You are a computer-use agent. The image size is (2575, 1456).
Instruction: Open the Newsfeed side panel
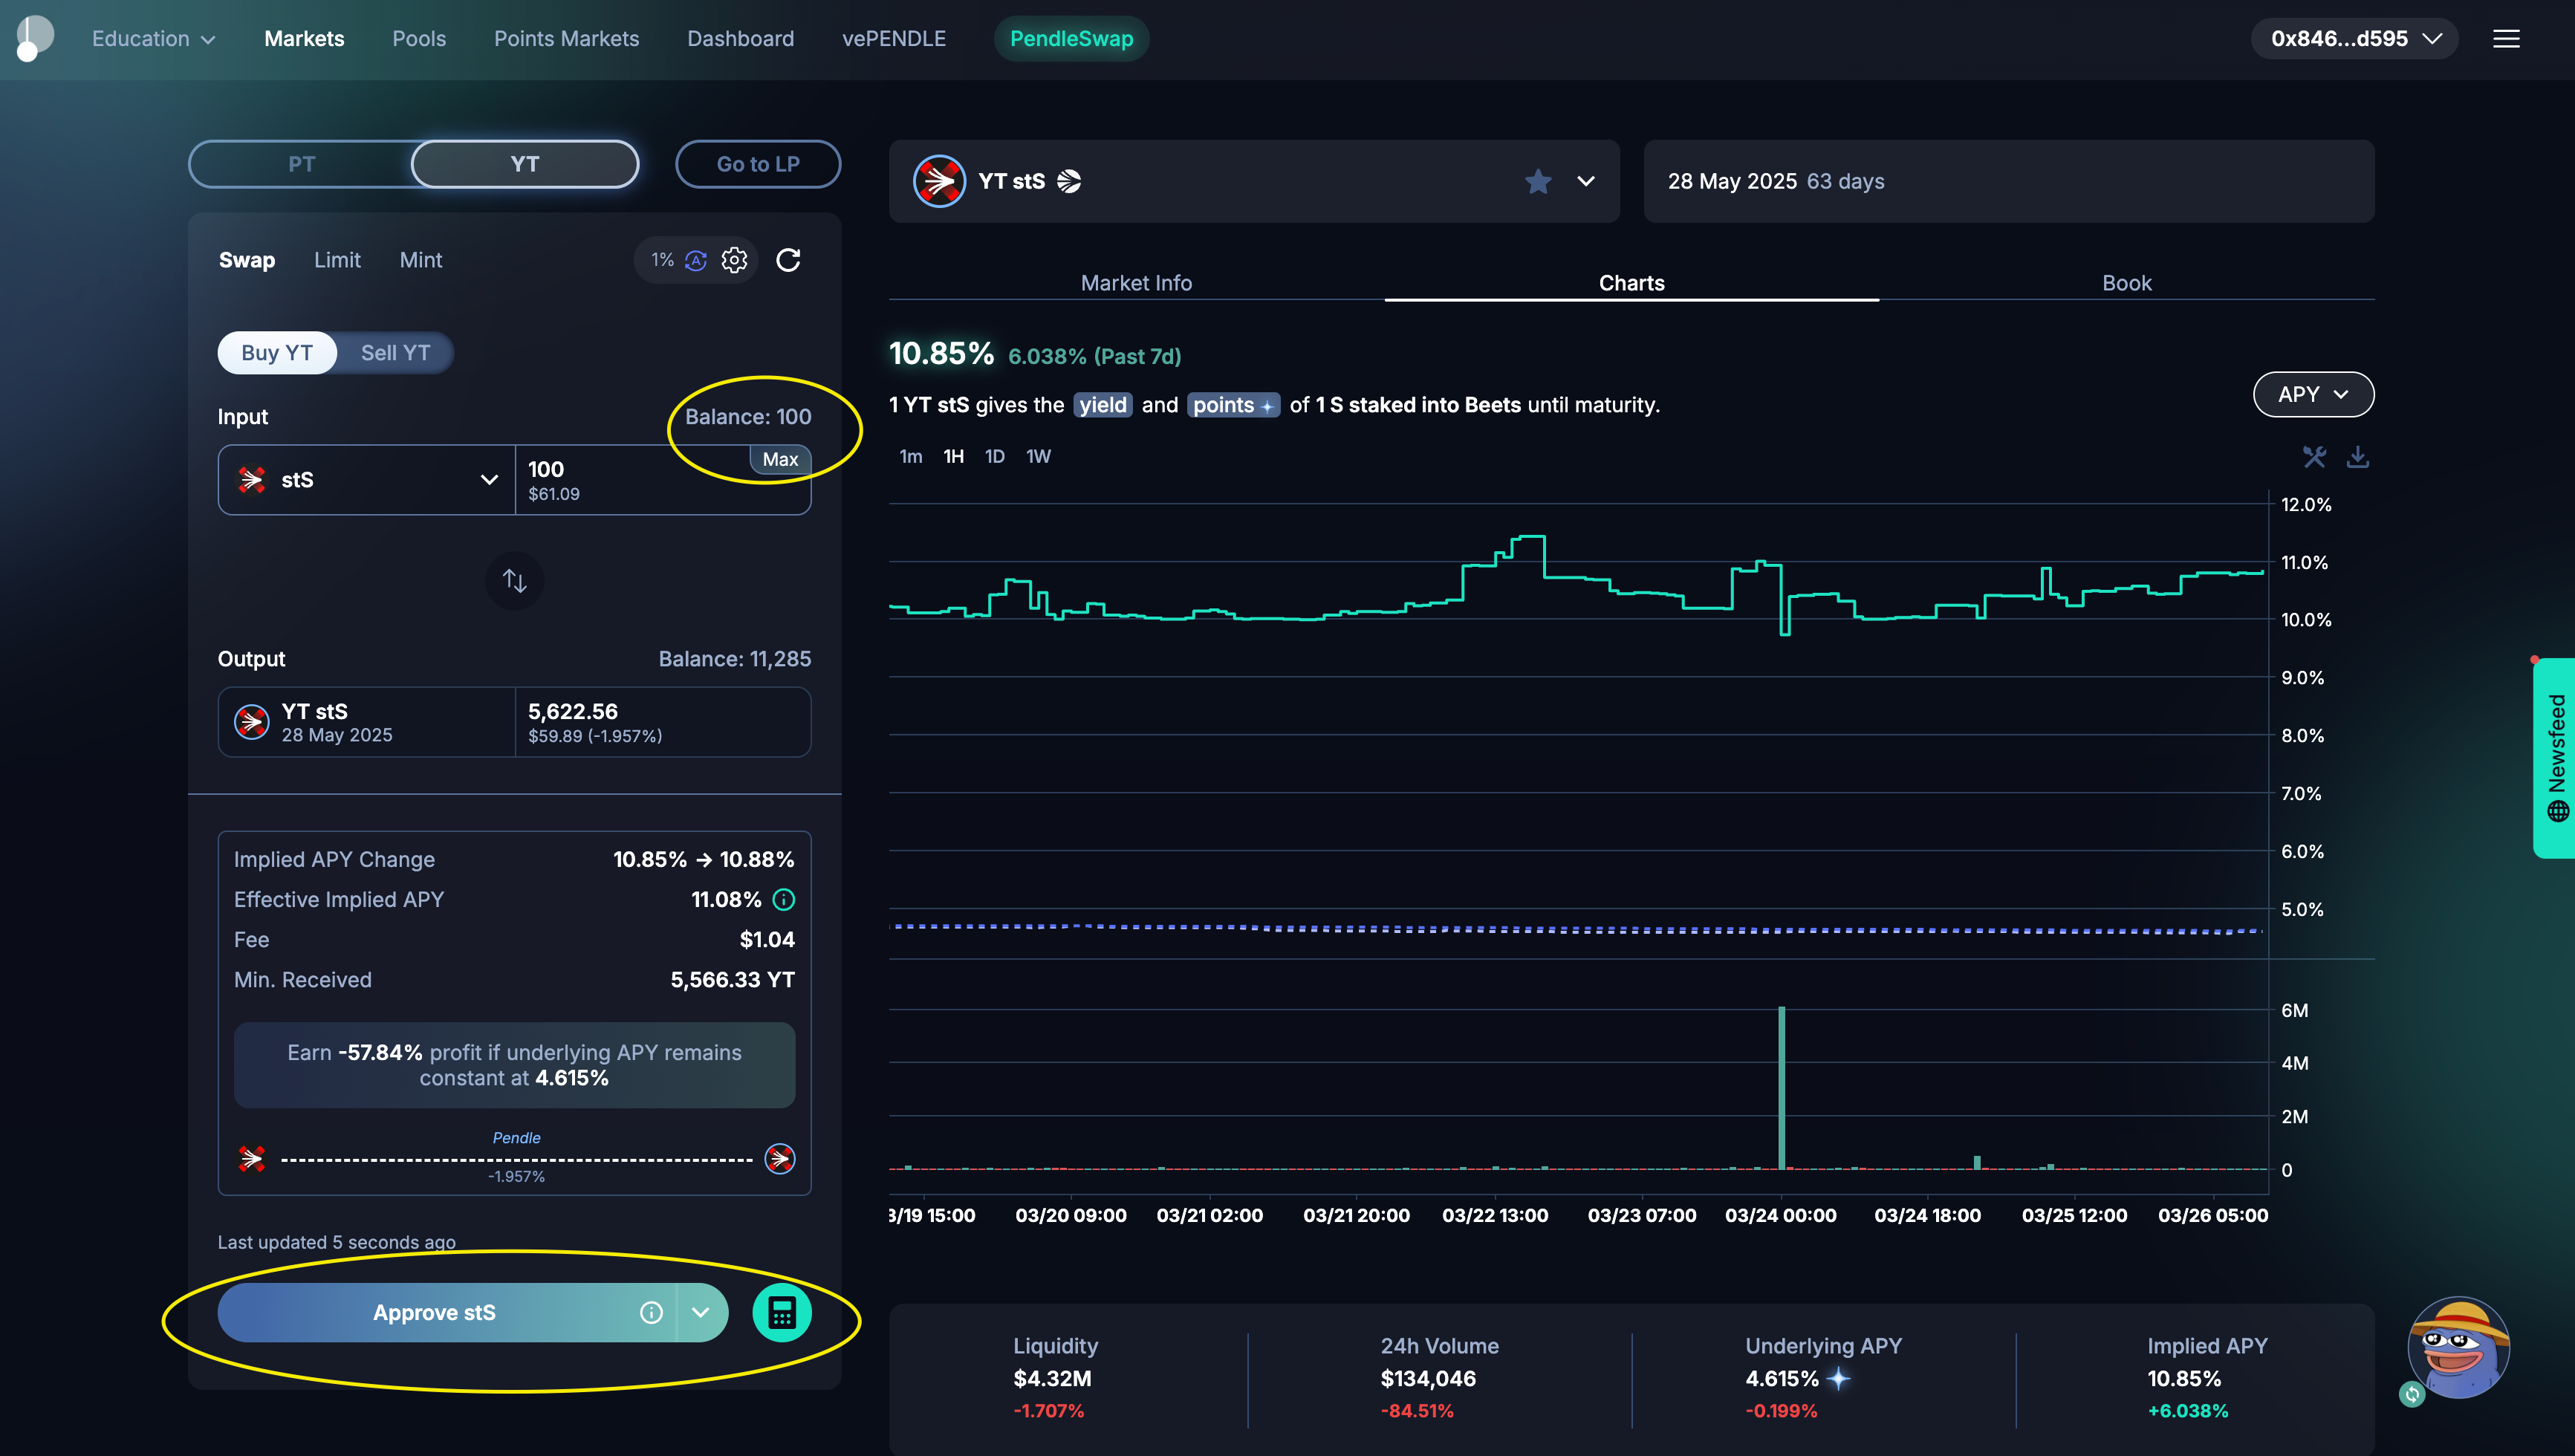[2555, 758]
